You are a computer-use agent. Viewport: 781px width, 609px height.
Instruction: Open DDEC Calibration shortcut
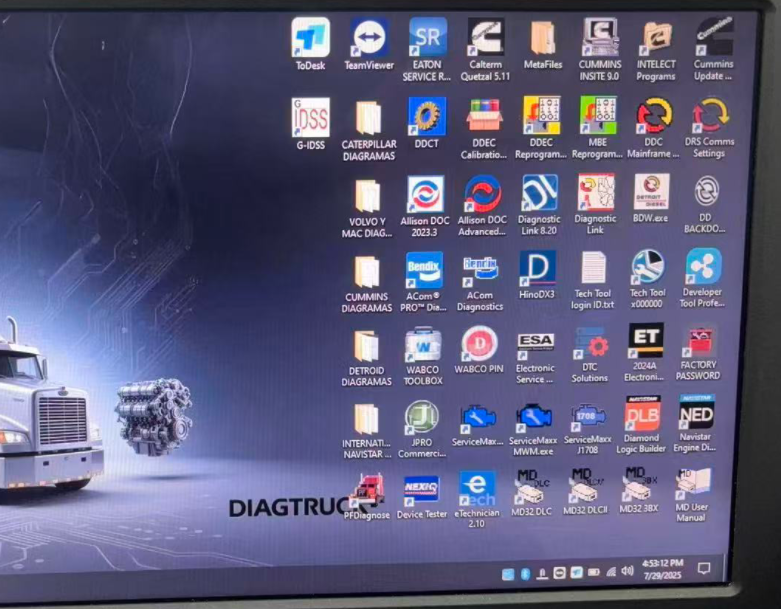click(484, 128)
